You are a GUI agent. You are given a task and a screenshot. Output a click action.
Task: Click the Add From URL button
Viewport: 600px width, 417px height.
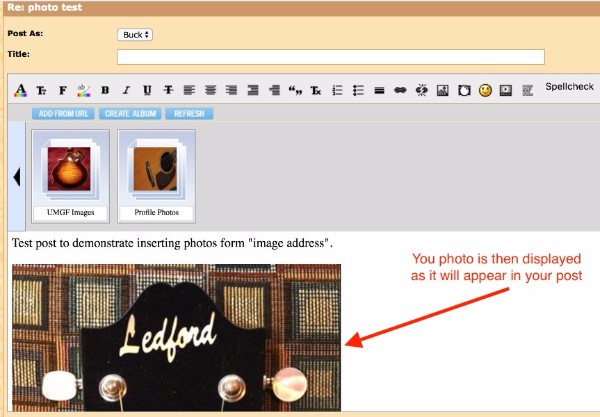tap(62, 114)
